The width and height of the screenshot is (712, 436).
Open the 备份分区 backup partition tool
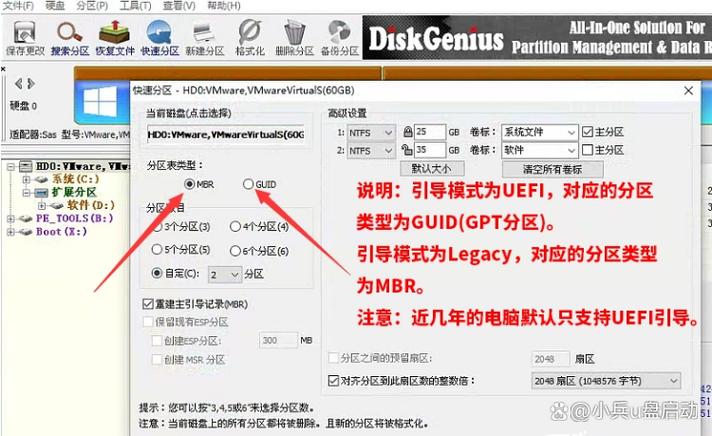[x=337, y=40]
